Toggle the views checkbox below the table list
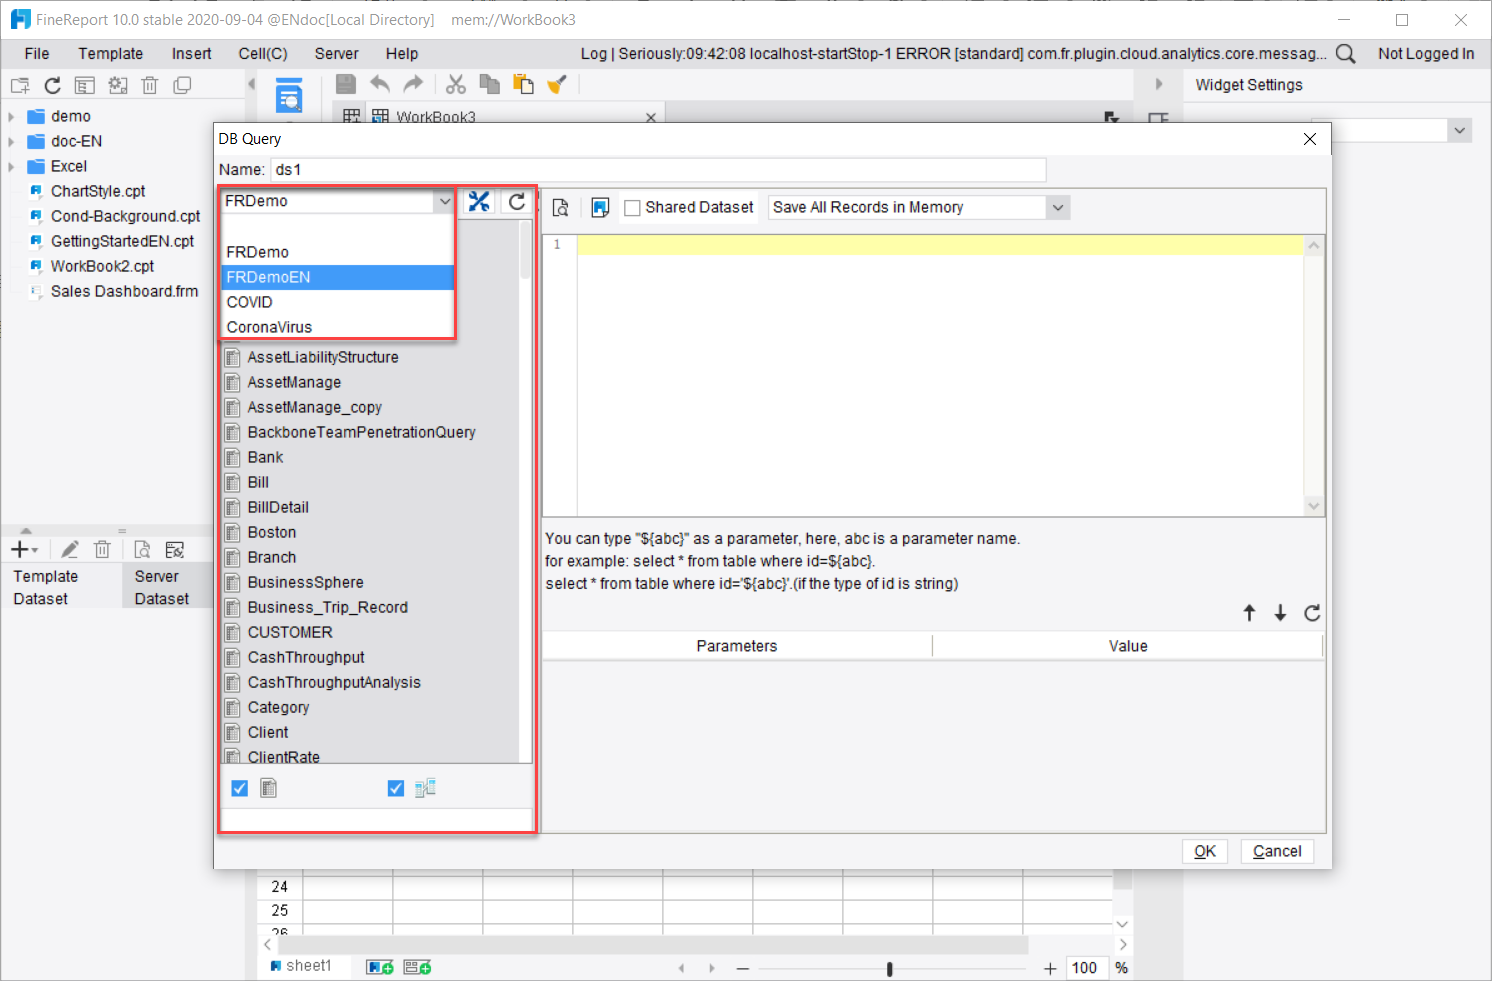Image resolution: width=1492 pixels, height=981 pixels. (396, 788)
